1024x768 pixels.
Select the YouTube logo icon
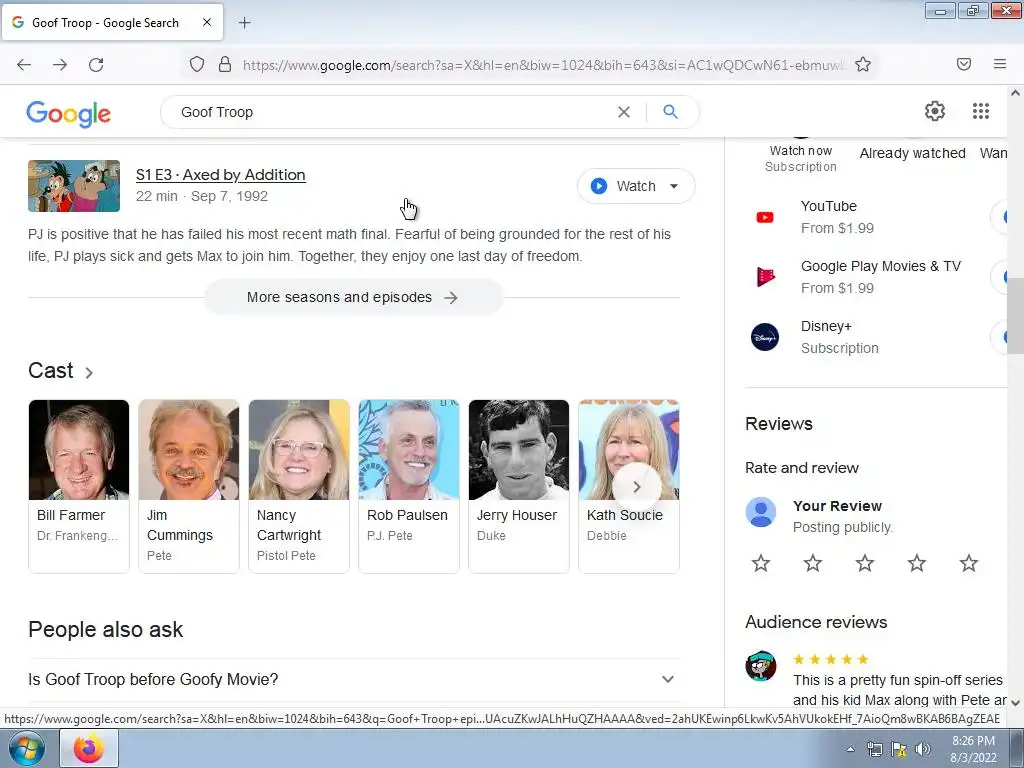(x=765, y=217)
